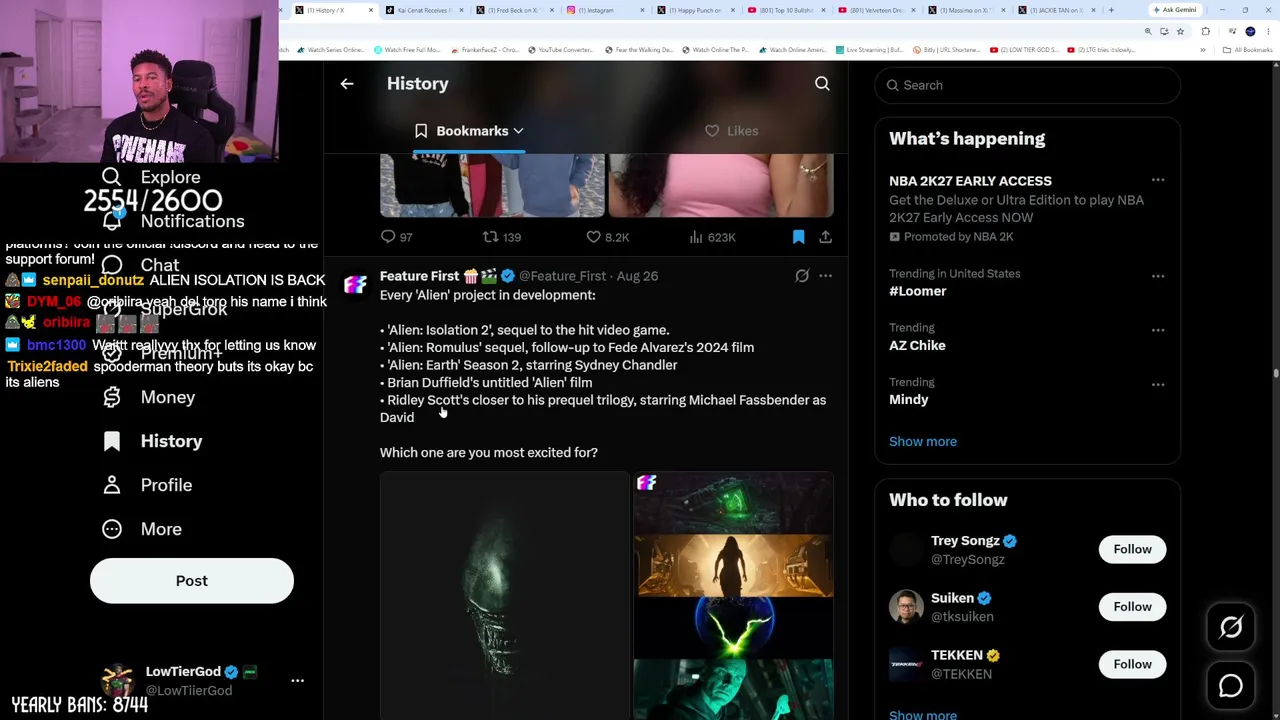Open a new browser tab
The height and width of the screenshot is (720, 1280).
[x=1111, y=10]
